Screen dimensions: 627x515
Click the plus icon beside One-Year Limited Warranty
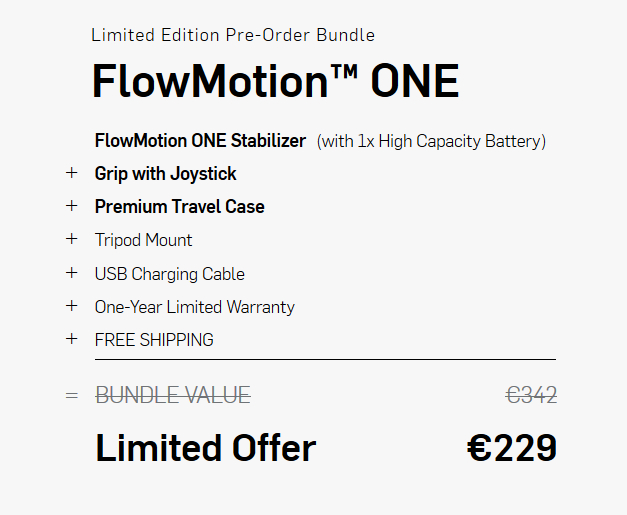click(x=71, y=306)
